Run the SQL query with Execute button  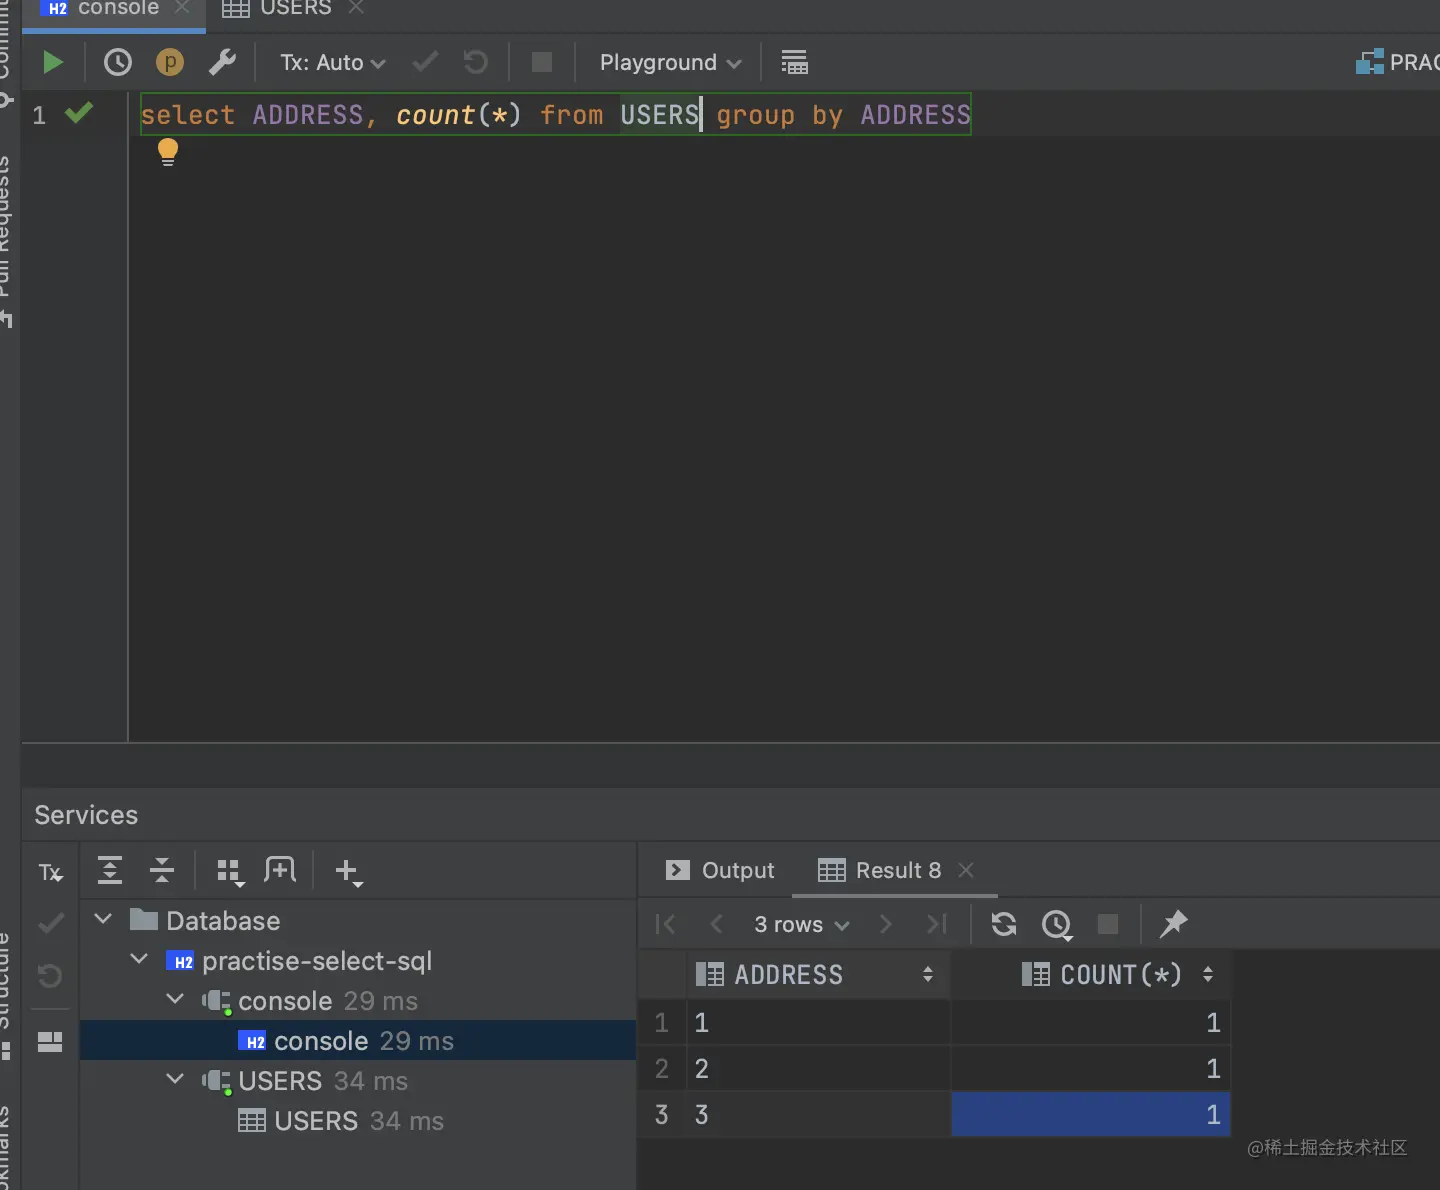[53, 62]
